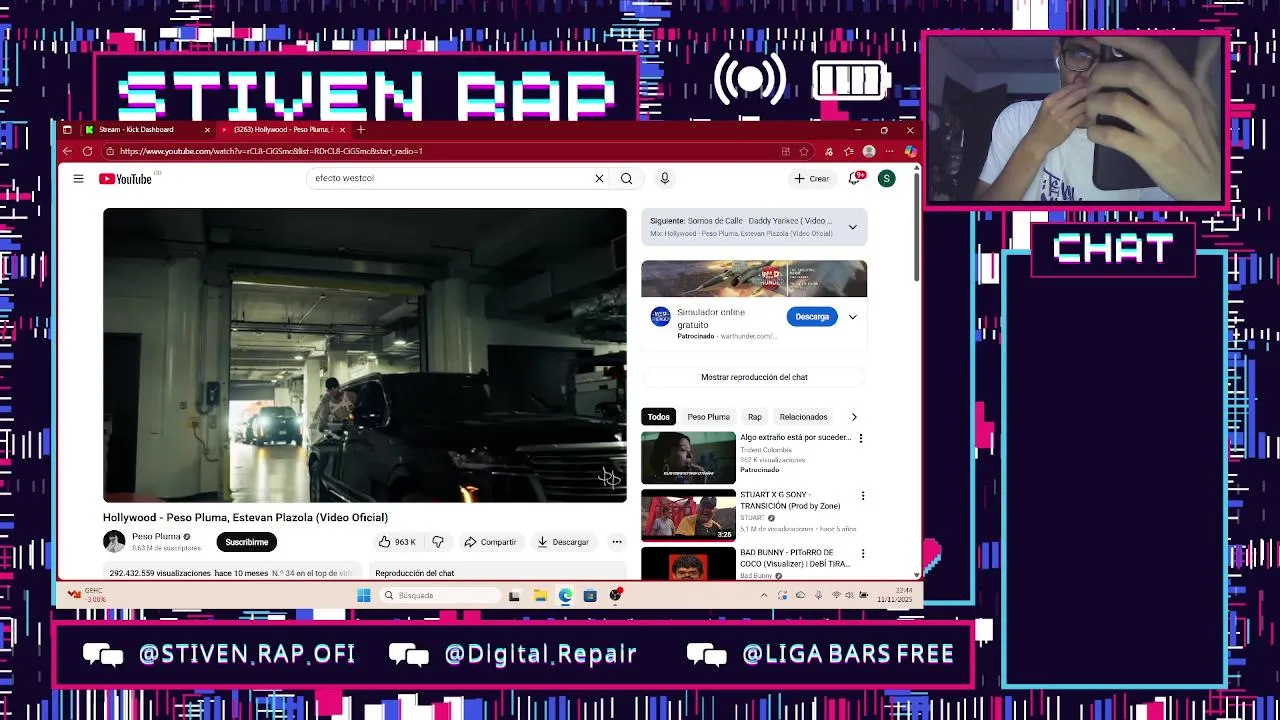The width and height of the screenshot is (1280, 720).
Task: Open Windows Start menu
Action: click(363, 595)
